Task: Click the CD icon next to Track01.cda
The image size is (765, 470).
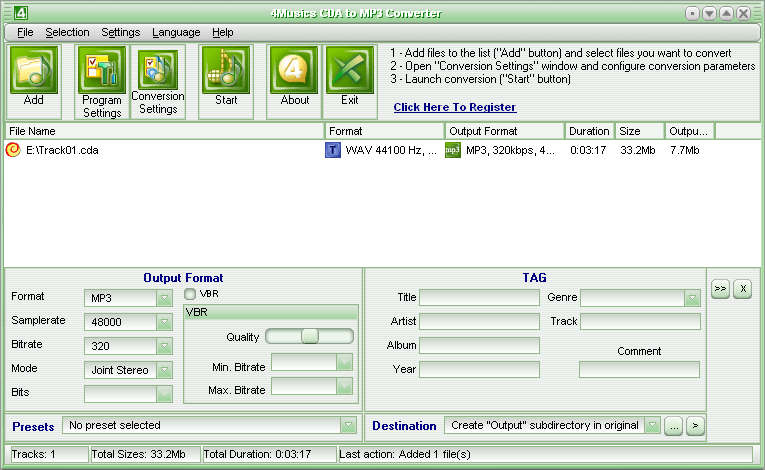Action: coord(13,150)
